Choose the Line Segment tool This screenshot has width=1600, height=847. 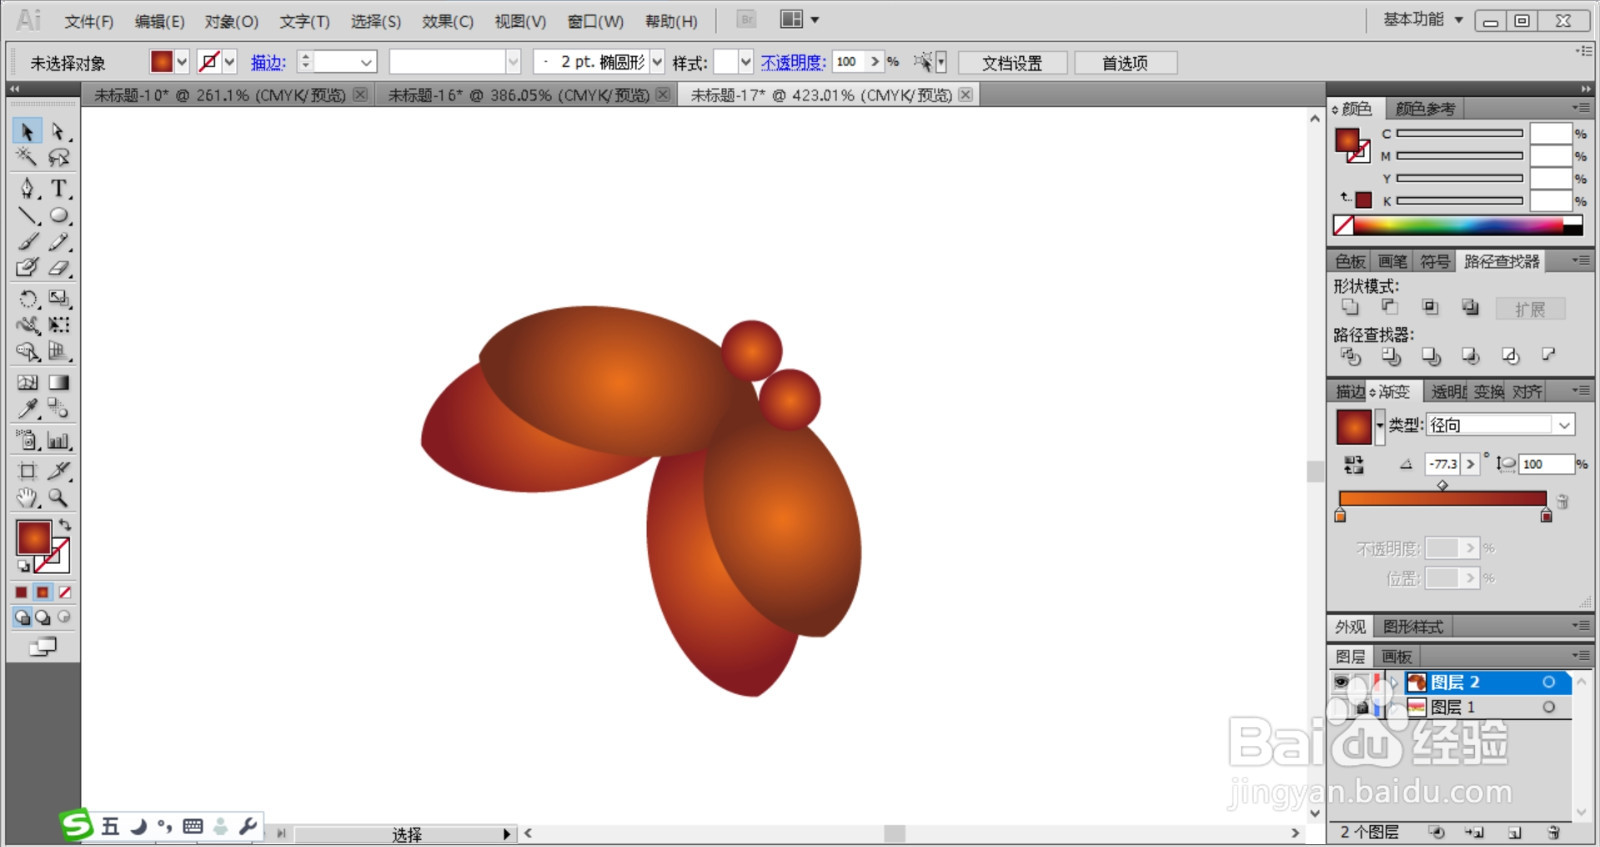click(x=27, y=215)
